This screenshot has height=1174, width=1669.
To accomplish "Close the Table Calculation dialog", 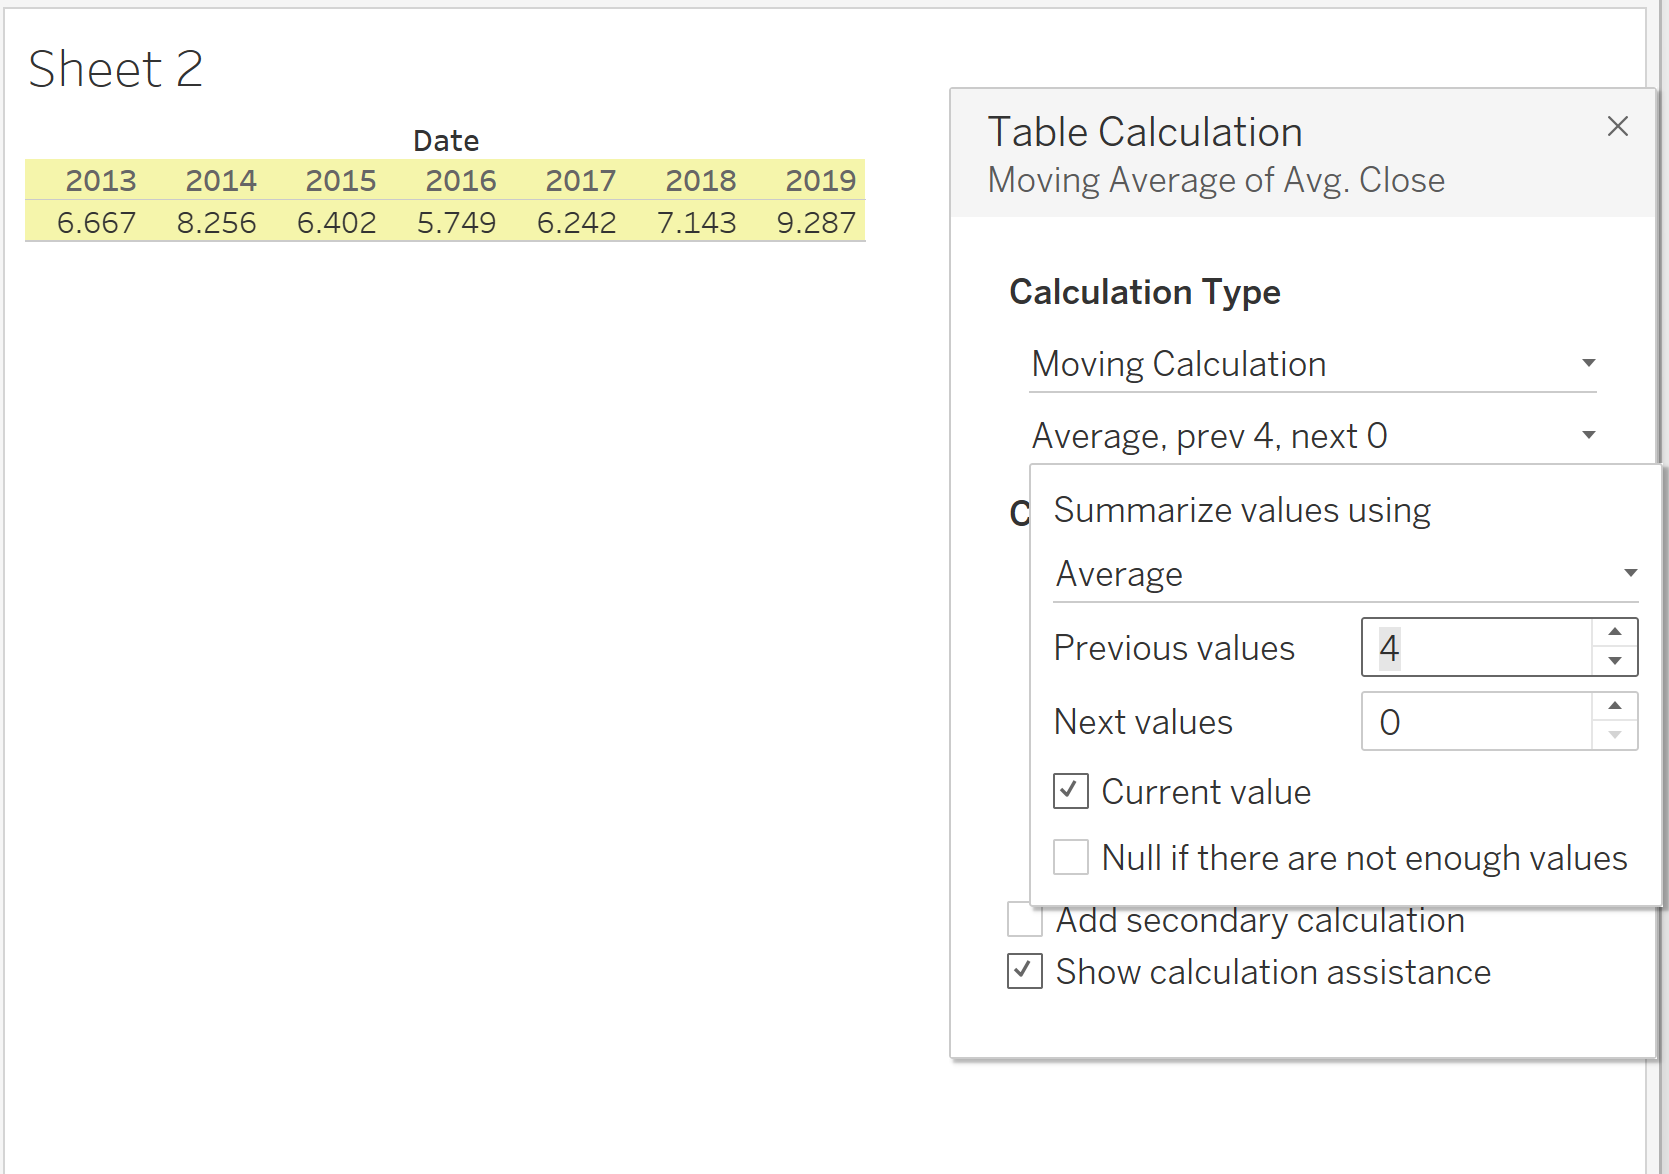I will (x=1617, y=126).
